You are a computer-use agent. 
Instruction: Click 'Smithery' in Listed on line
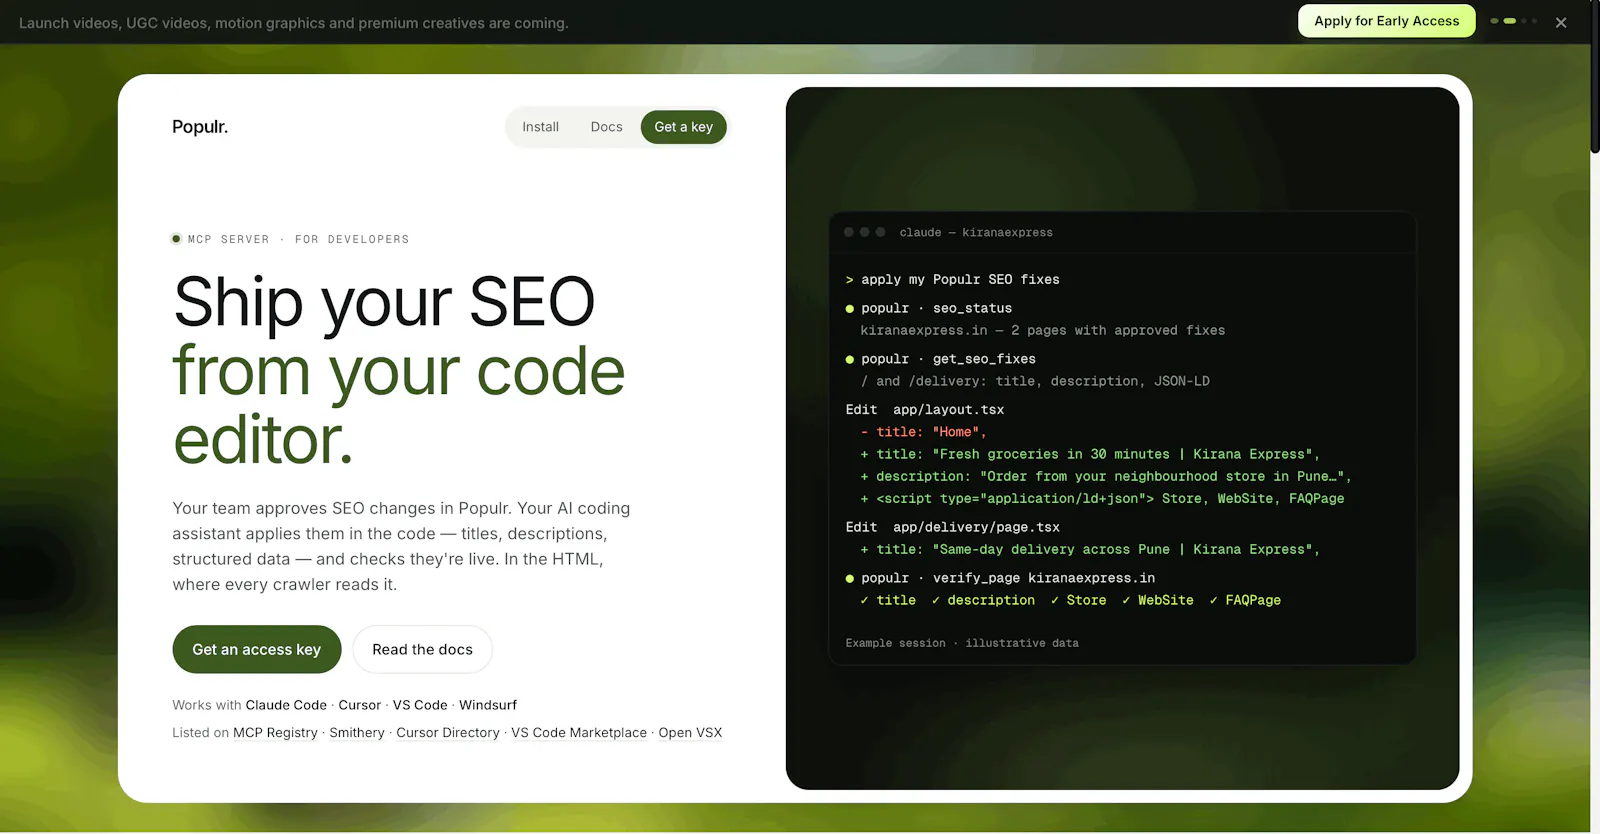coord(357,733)
